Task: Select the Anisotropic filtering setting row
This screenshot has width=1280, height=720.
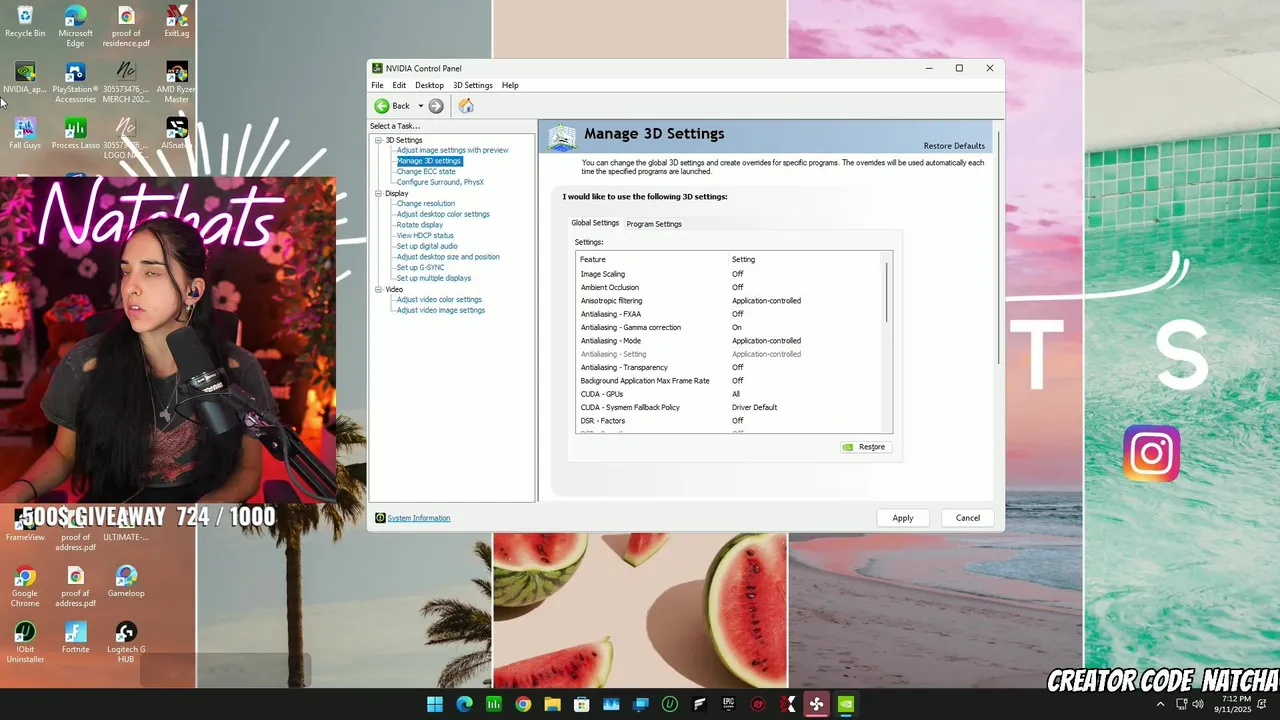Action: click(729, 301)
